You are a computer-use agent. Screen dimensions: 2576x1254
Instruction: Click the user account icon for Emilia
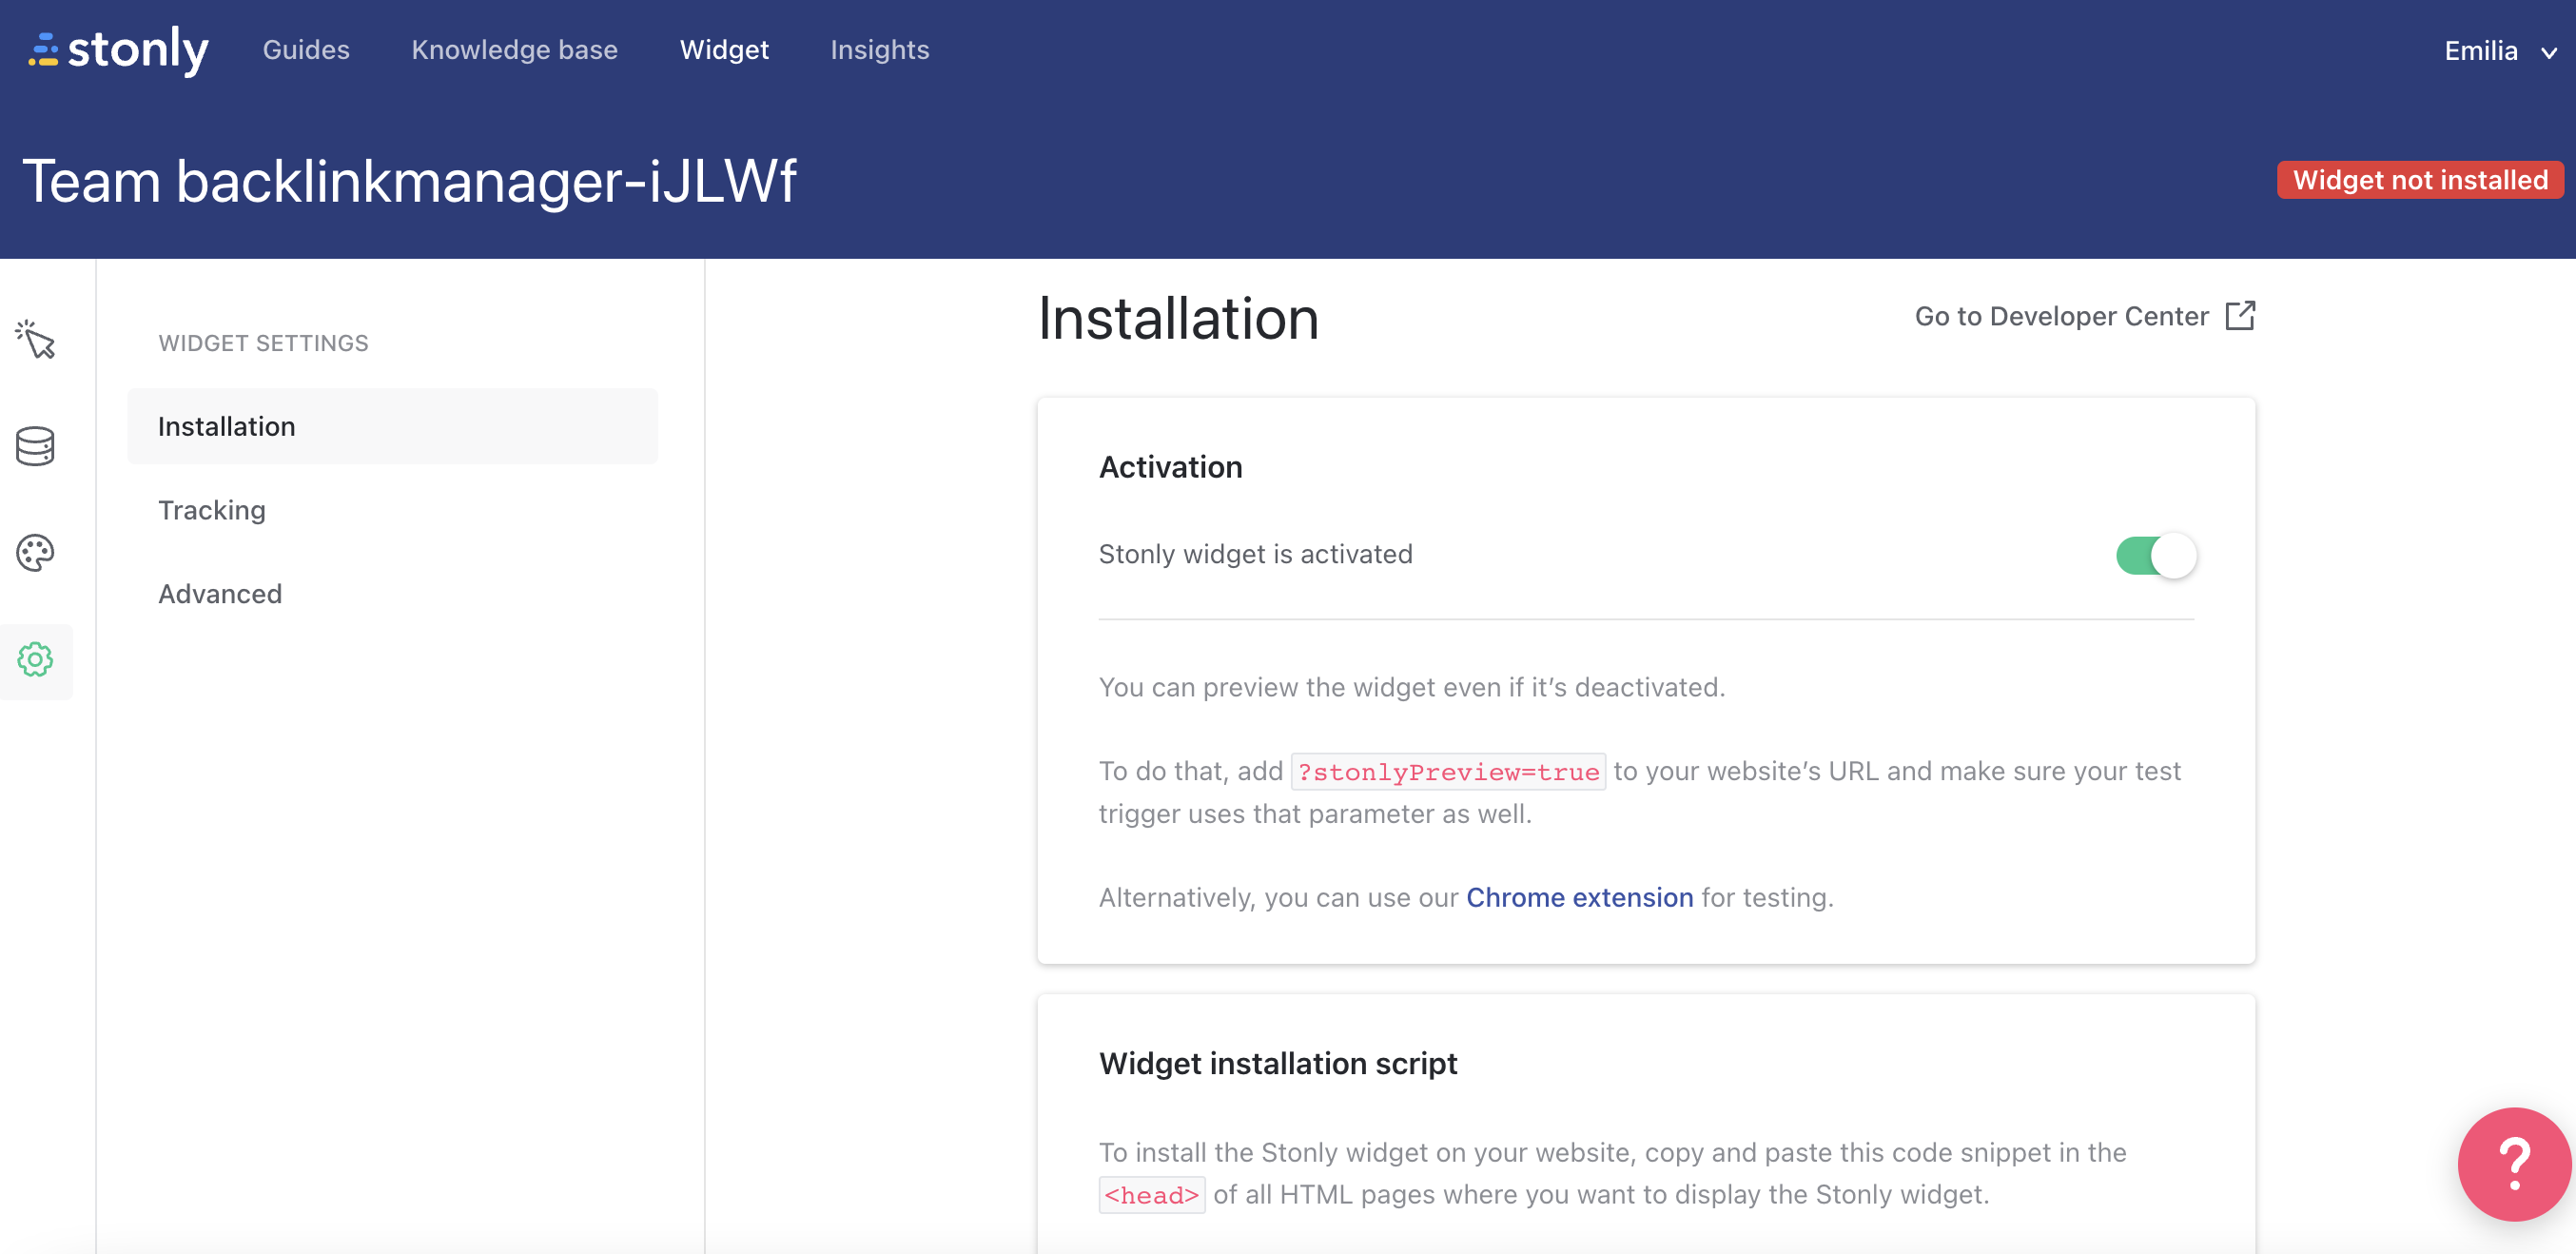click(2490, 49)
